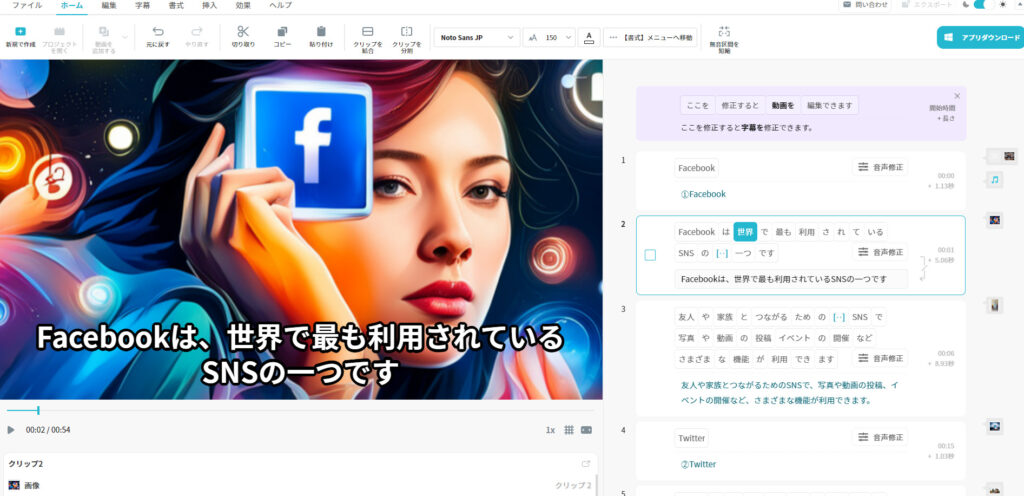Viewport: 1024px width, 496px height.
Task: Open the 効果 tab
Action: click(x=244, y=5)
